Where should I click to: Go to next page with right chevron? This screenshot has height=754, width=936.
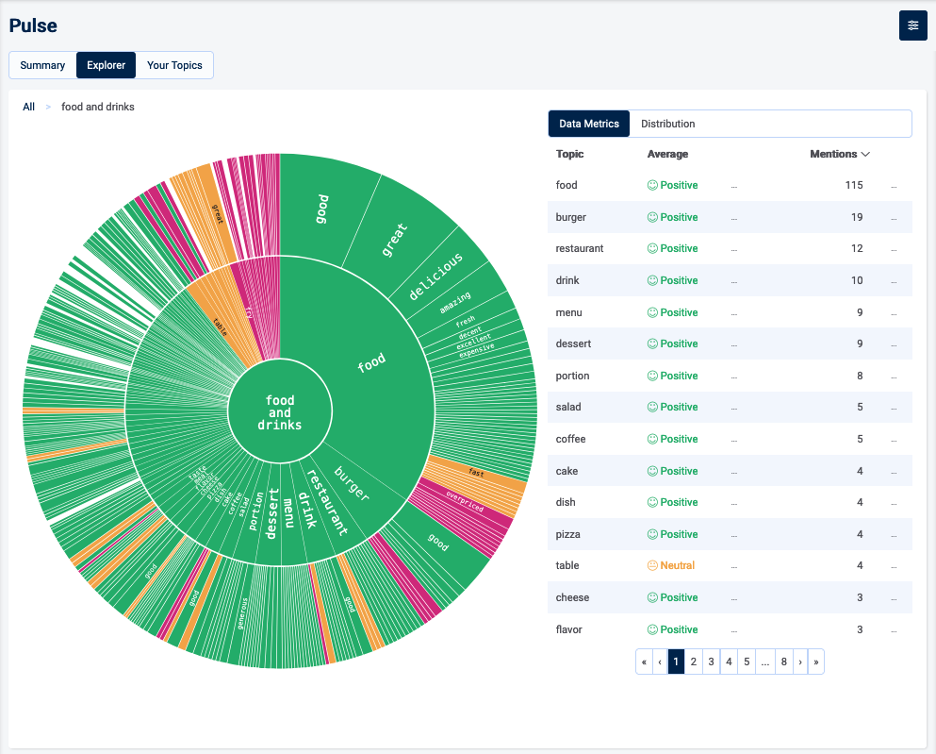click(800, 661)
